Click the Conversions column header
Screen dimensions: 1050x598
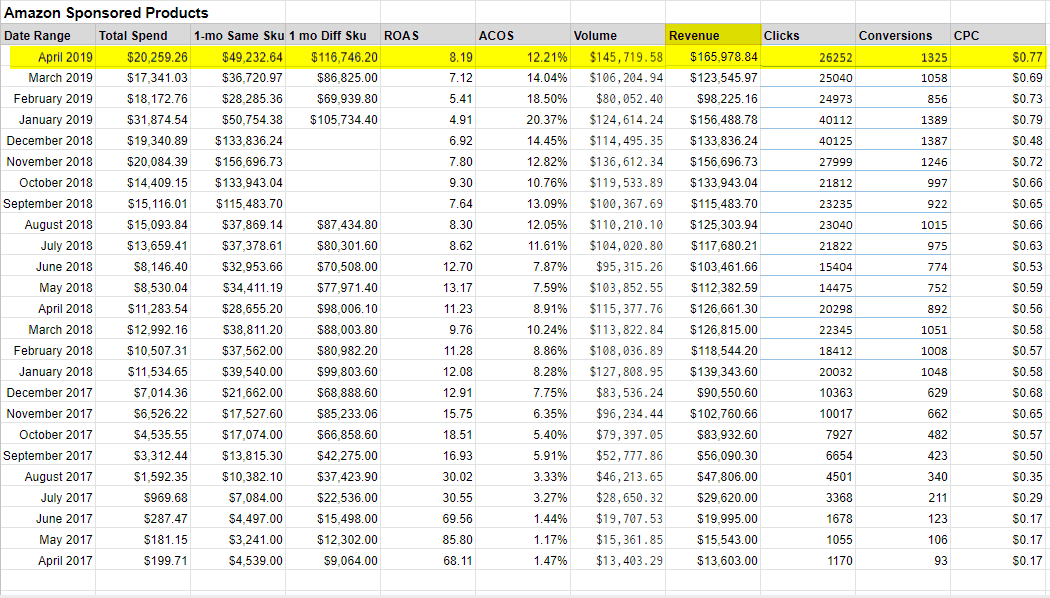(x=904, y=35)
